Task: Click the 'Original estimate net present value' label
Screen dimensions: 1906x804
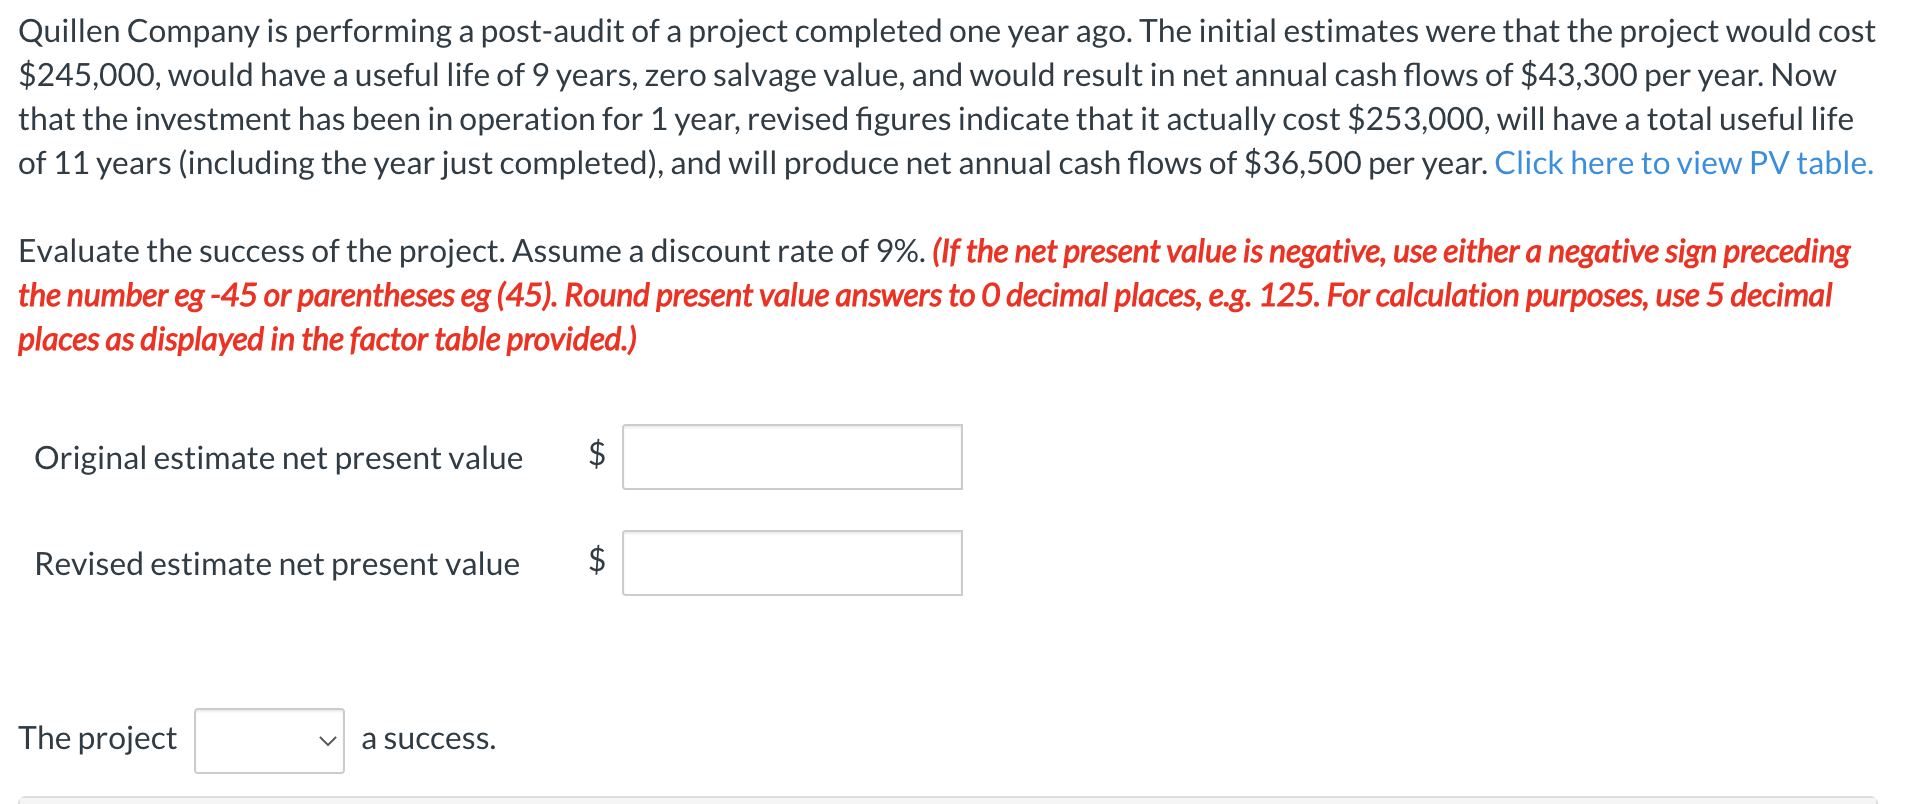Action: [x=278, y=458]
